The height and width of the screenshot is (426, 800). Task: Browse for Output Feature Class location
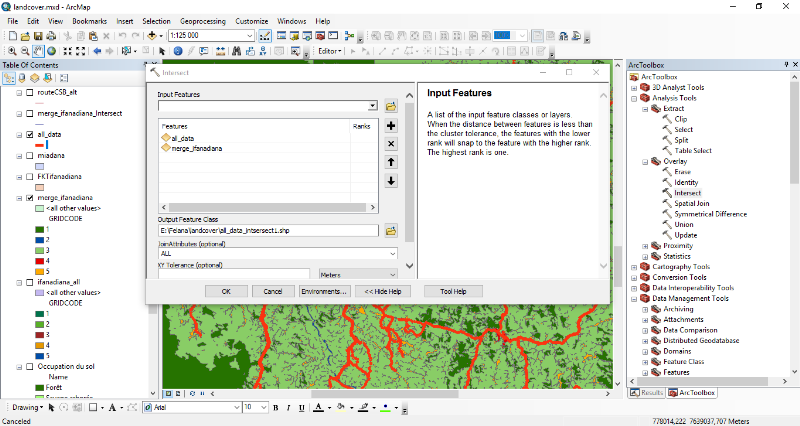(391, 230)
